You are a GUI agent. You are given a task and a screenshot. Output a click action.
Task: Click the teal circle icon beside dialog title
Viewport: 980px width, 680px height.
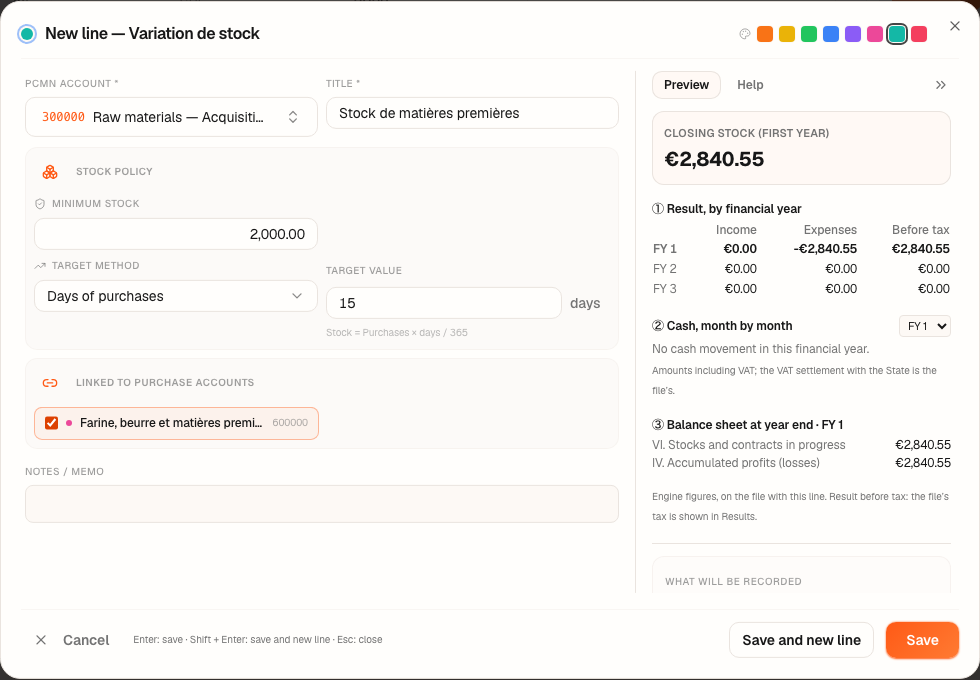pos(27,34)
